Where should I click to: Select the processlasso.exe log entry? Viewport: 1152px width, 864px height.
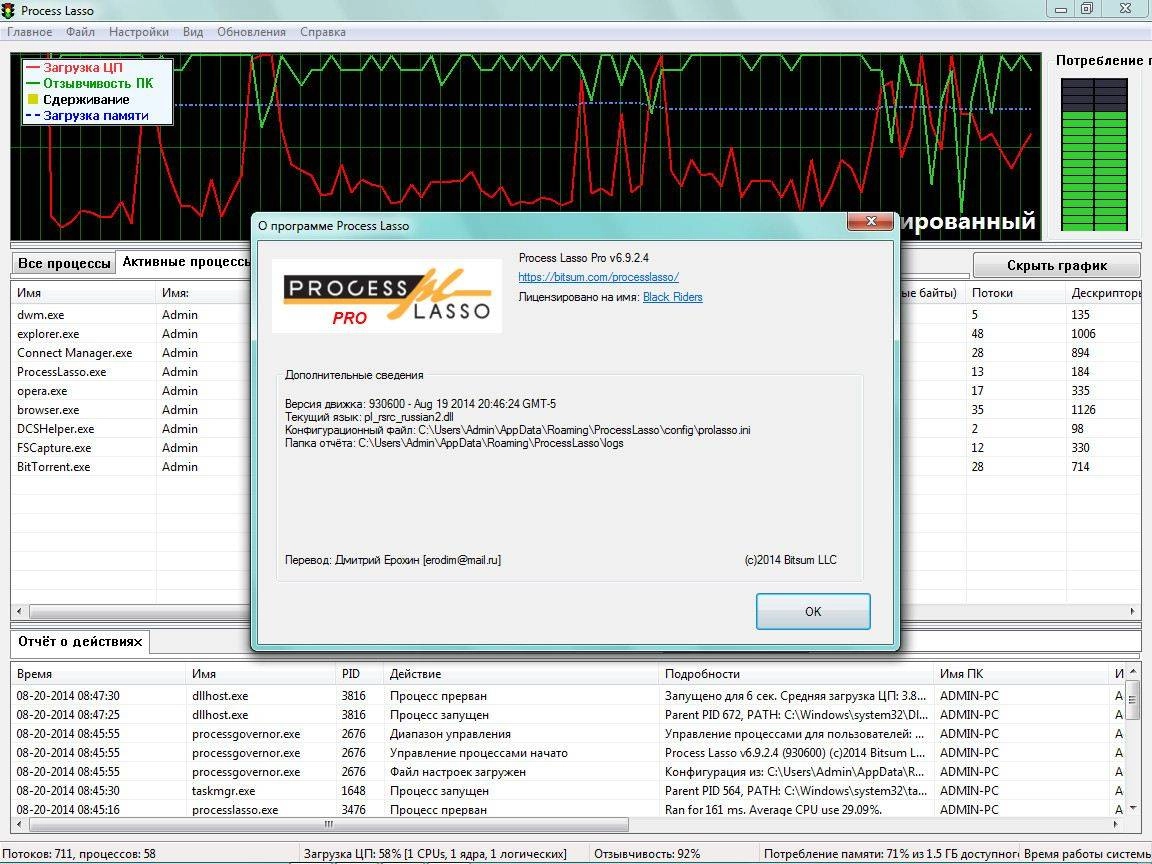[x=567, y=810]
